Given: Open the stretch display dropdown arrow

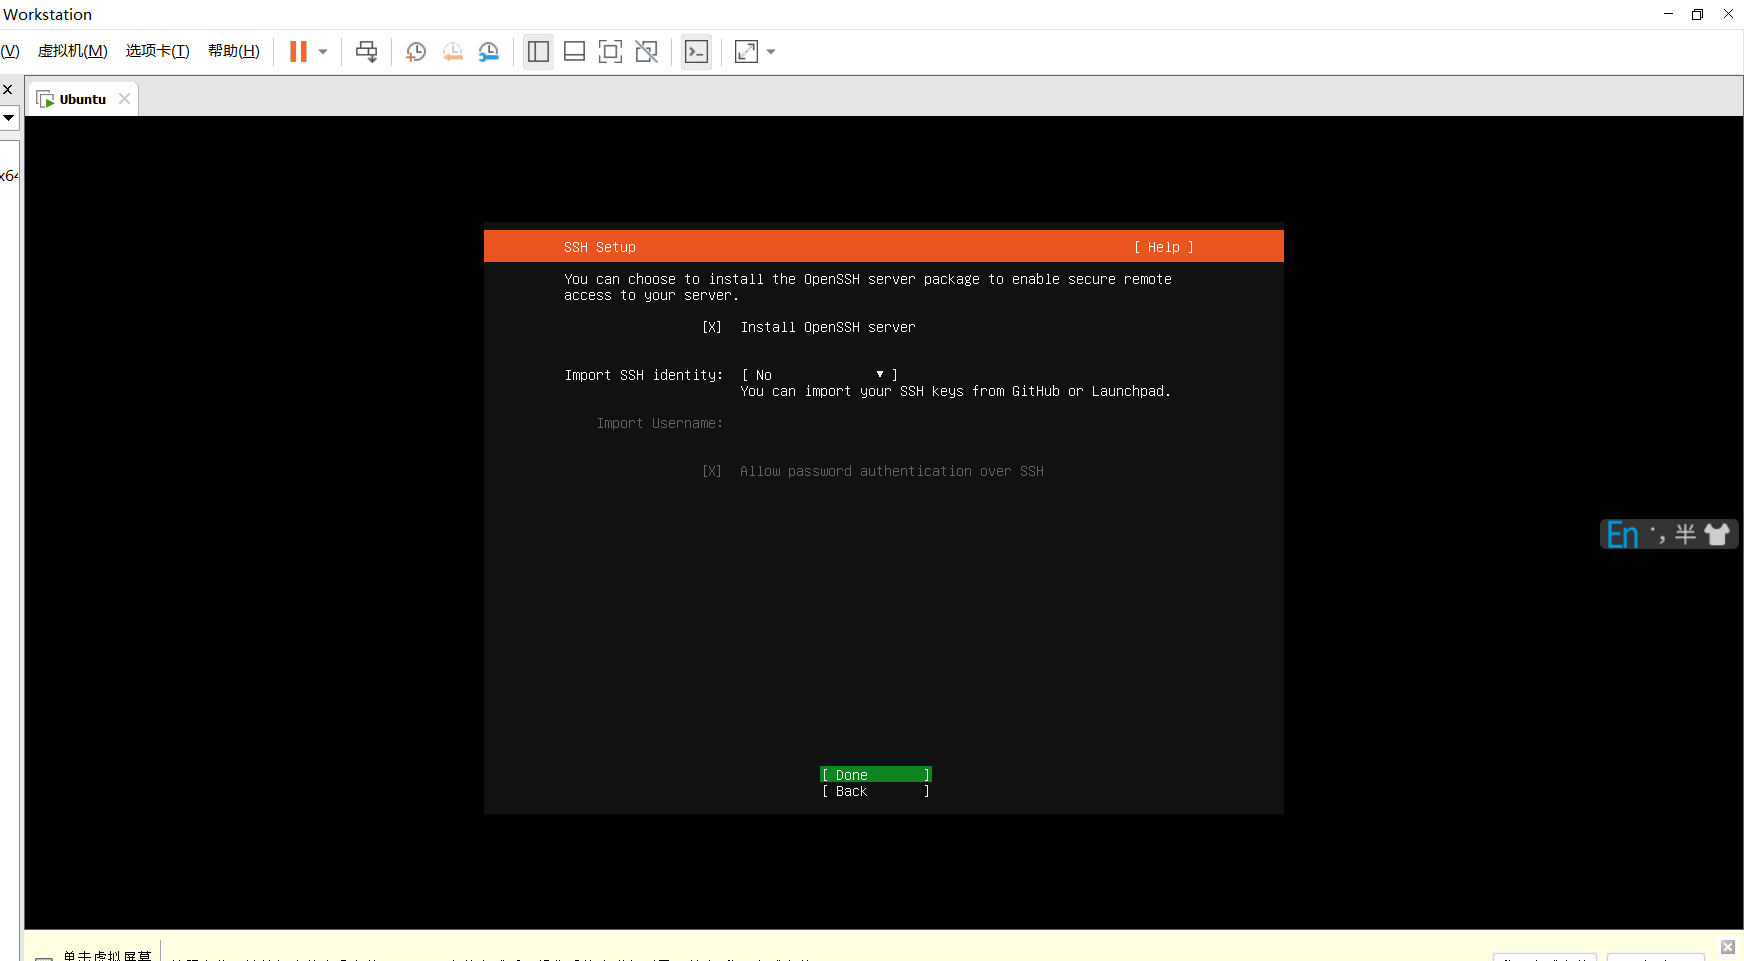Looking at the screenshot, I should pyautogui.click(x=771, y=52).
